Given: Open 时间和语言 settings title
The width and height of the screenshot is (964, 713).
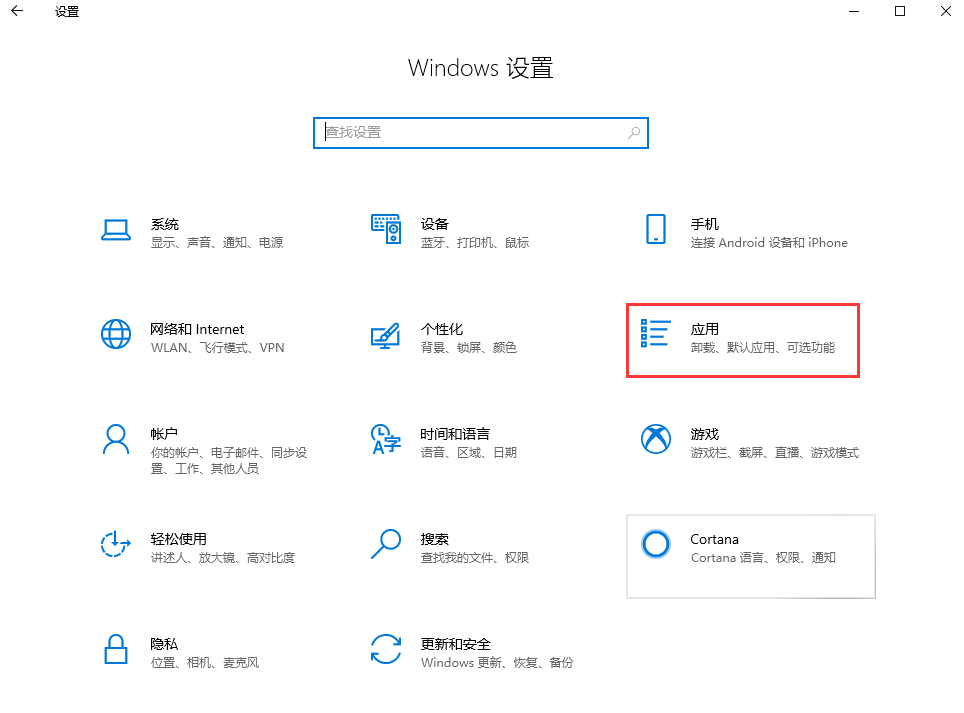Looking at the screenshot, I should pyautogui.click(x=455, y=434).
